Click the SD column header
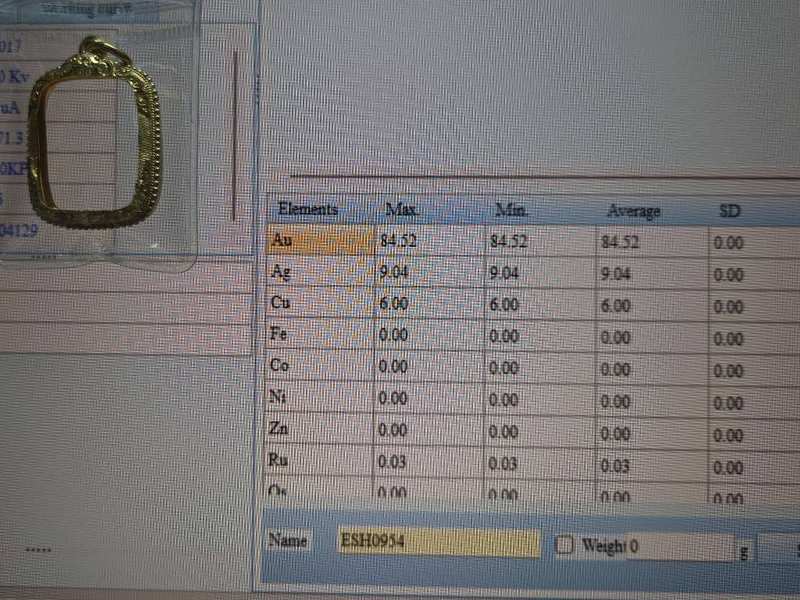Viewport: 800px width, 600px height. pyautogui.click(x=730, y=212)
